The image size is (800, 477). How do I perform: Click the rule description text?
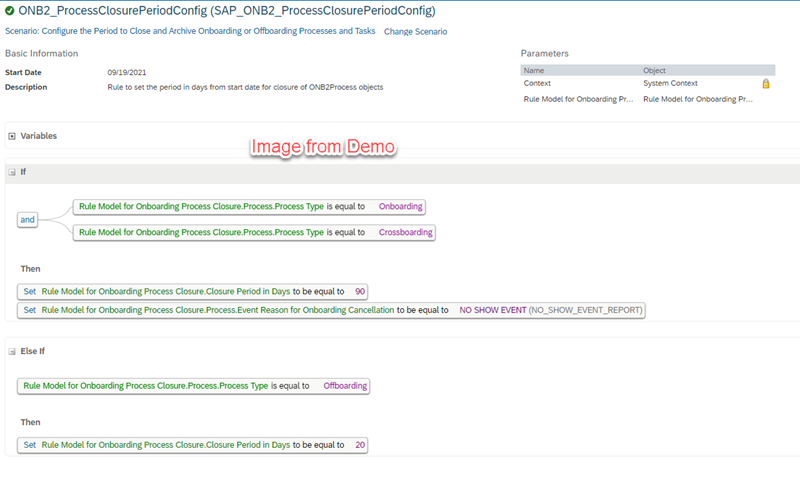pyautogui.click(x=245, y=87)
